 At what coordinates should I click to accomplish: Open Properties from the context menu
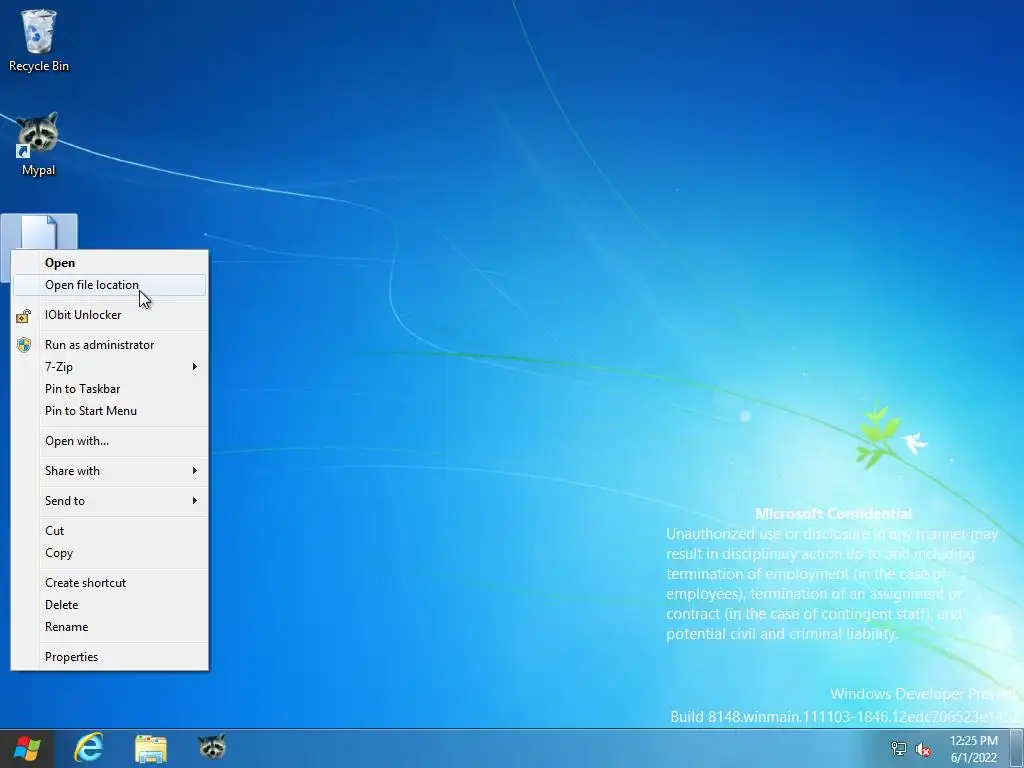(x=110, y=657)
